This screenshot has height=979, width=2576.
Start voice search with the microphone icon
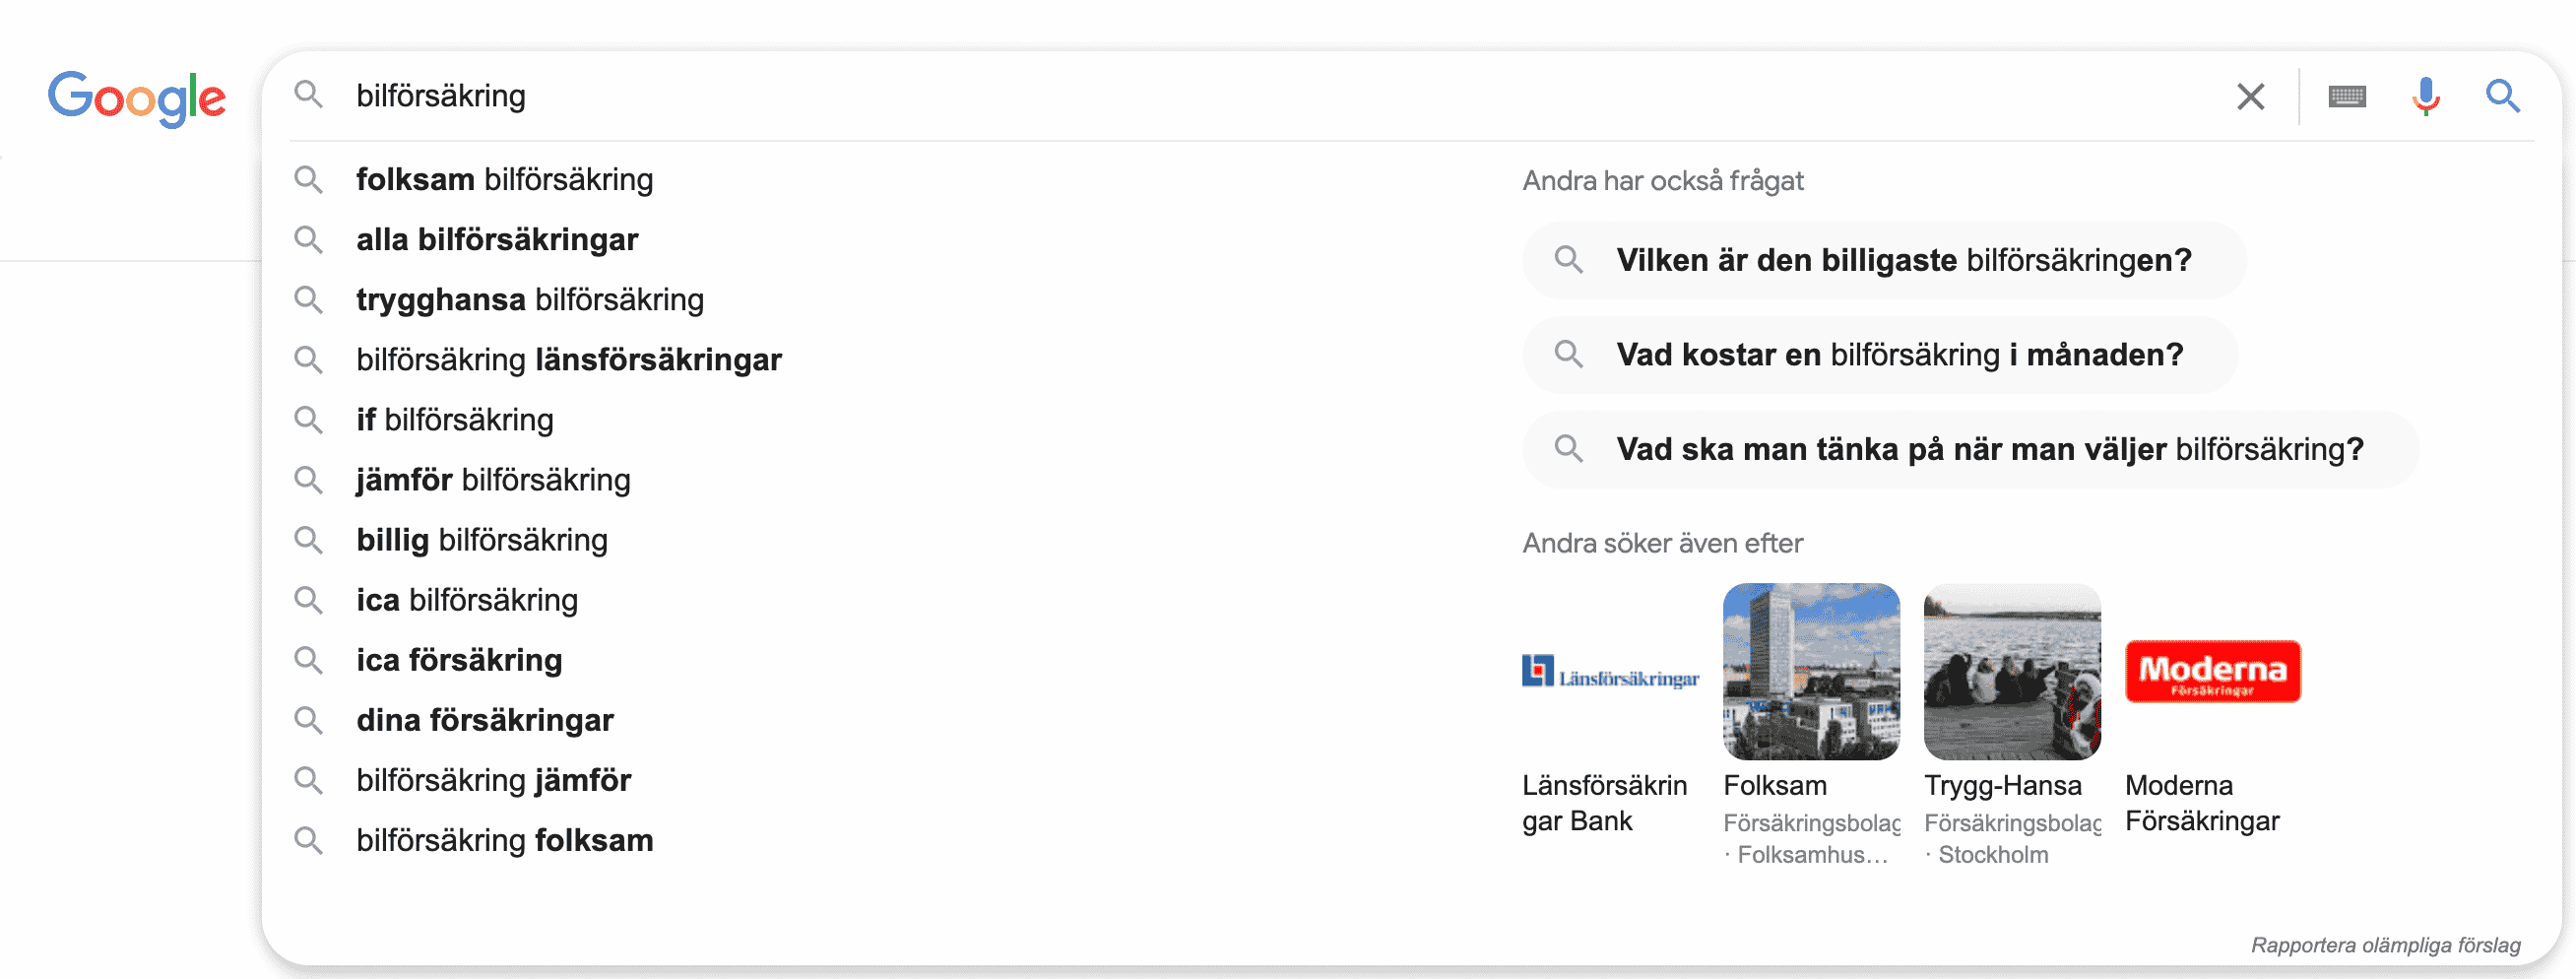tap(2425, 97)
